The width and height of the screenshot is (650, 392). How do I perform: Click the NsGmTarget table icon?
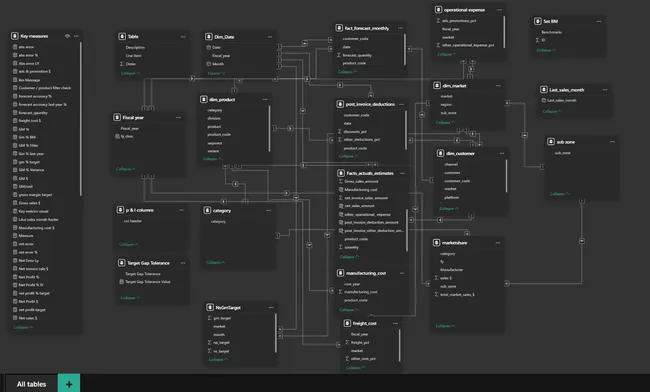pyautogui.click(x=210, y=307)
